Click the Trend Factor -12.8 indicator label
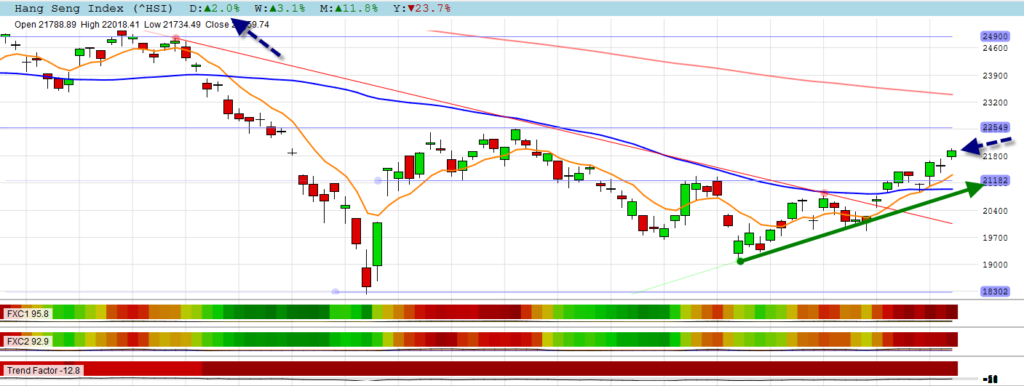Viewport: 1024px width, 386px height. pos(43,370)
